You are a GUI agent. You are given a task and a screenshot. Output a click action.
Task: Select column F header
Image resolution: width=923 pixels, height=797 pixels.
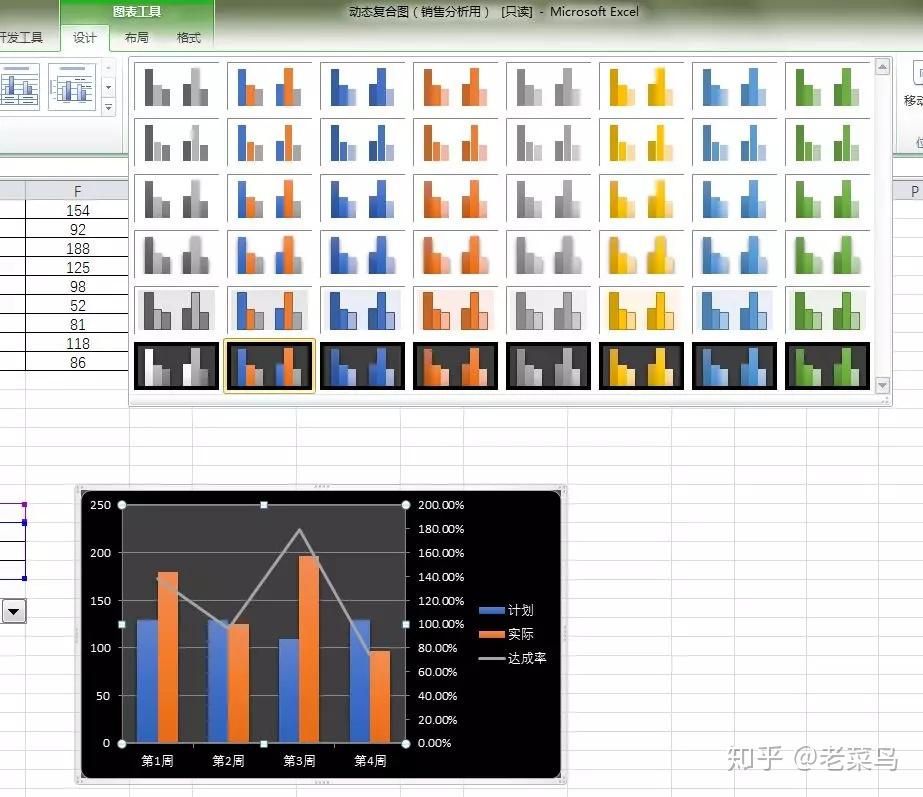coord(77,191)
